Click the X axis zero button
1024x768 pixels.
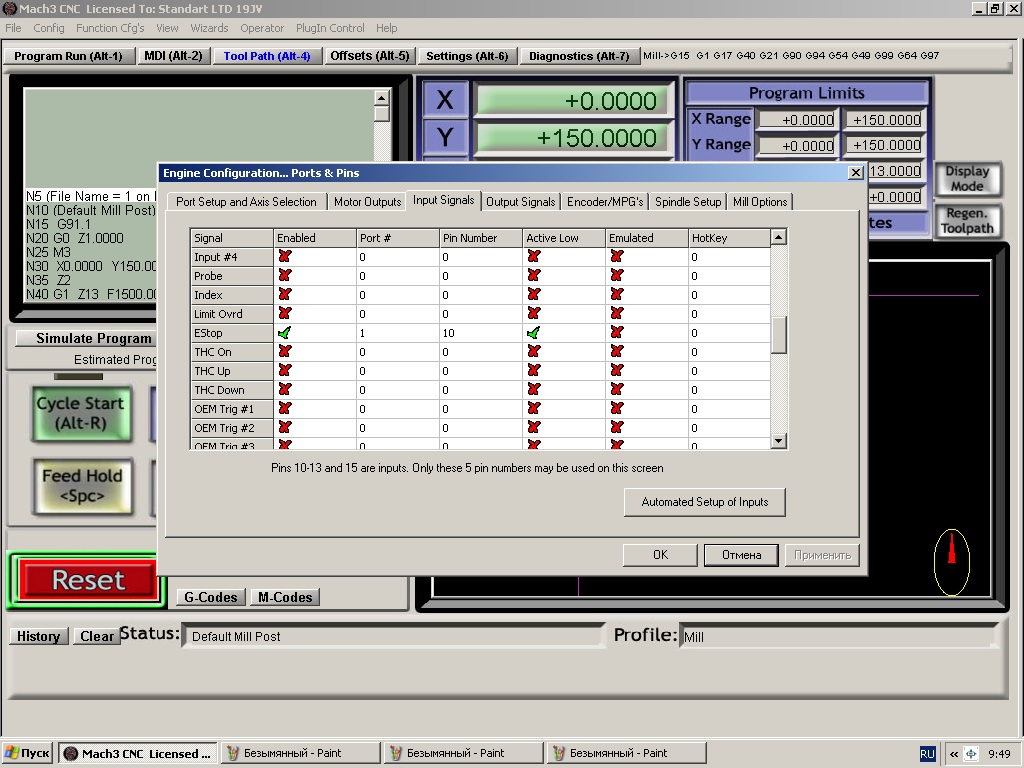(x=445, y=100)
